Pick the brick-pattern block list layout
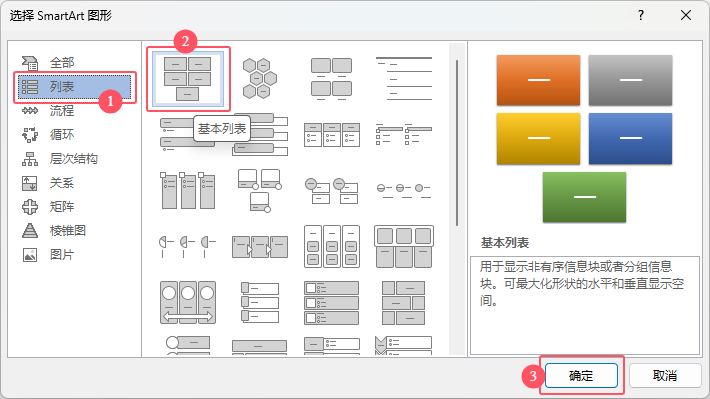This screenshot has height=399, width=710. [403, 303]
